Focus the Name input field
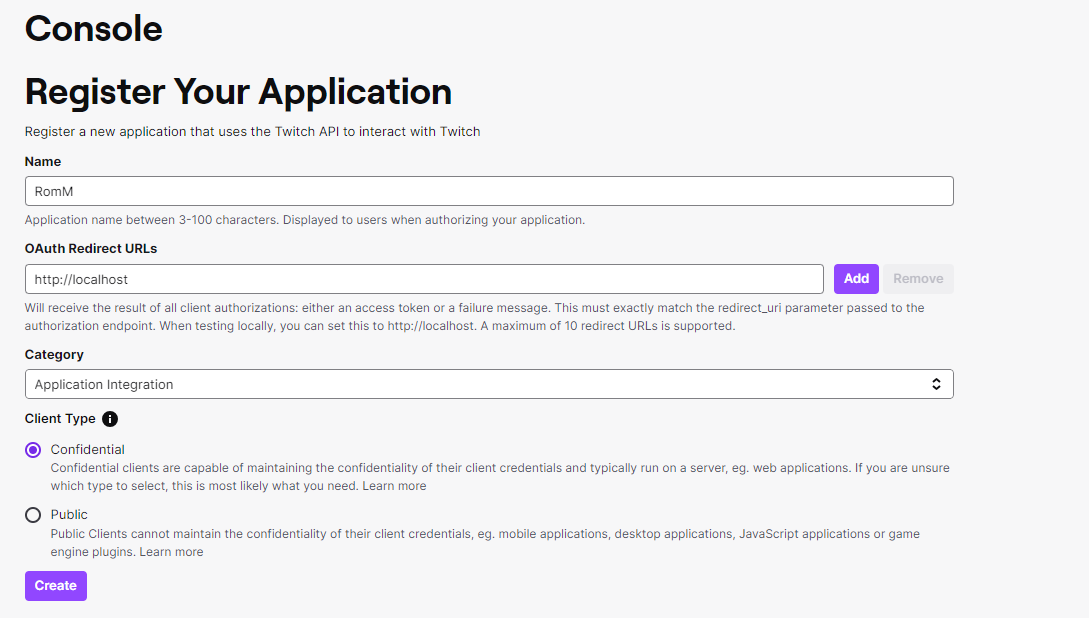 489,191
